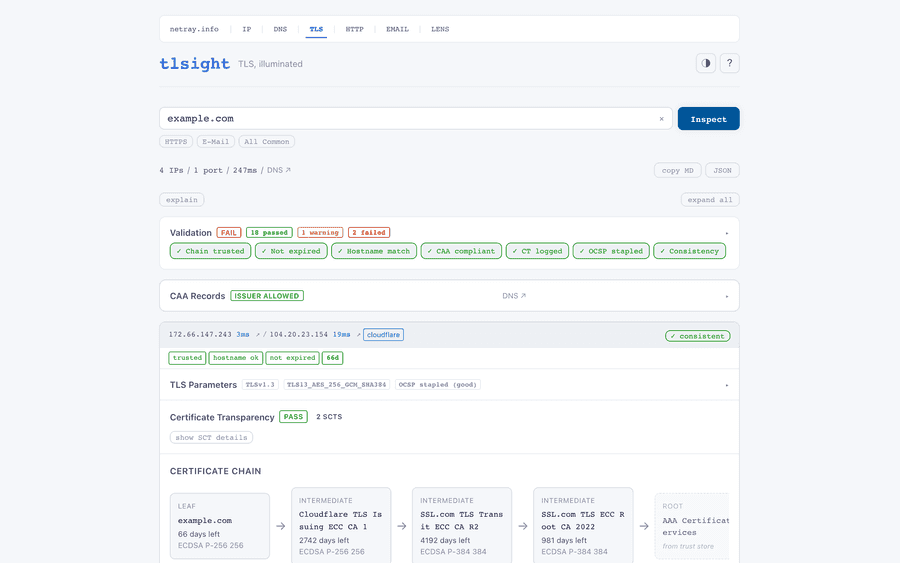Open the LENS tab
Image resolution: width=900 pixels, height=563 pixels.
coord(440,29)
